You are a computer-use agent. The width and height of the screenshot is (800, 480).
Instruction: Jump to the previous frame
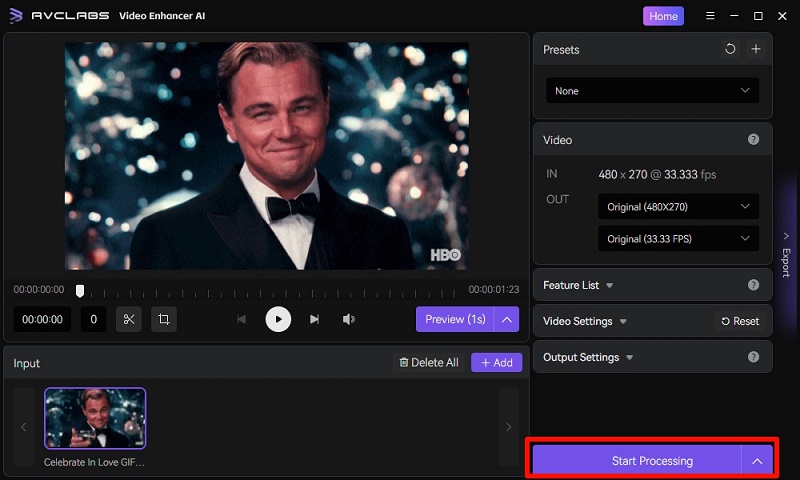click(241, 319)
